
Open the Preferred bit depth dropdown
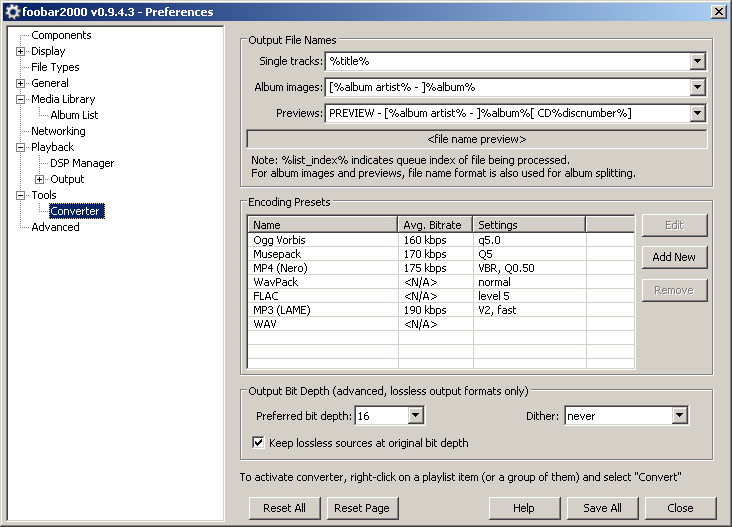point(415,415)
